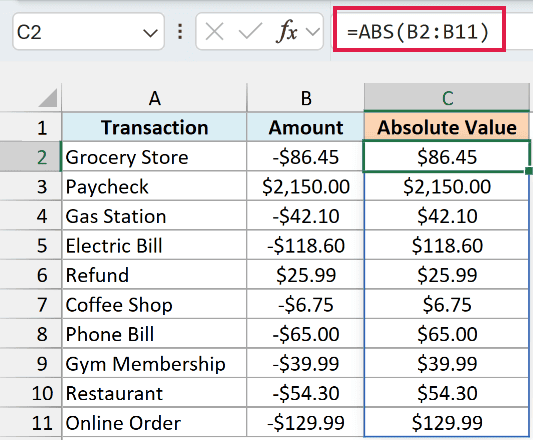Click the Name Box showing C2
Viewport: 533px width, 440px height.
[88, 32]
